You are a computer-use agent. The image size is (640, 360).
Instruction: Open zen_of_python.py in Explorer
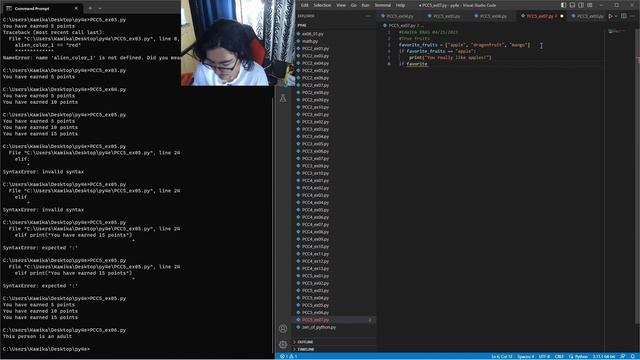coord(319,327)
